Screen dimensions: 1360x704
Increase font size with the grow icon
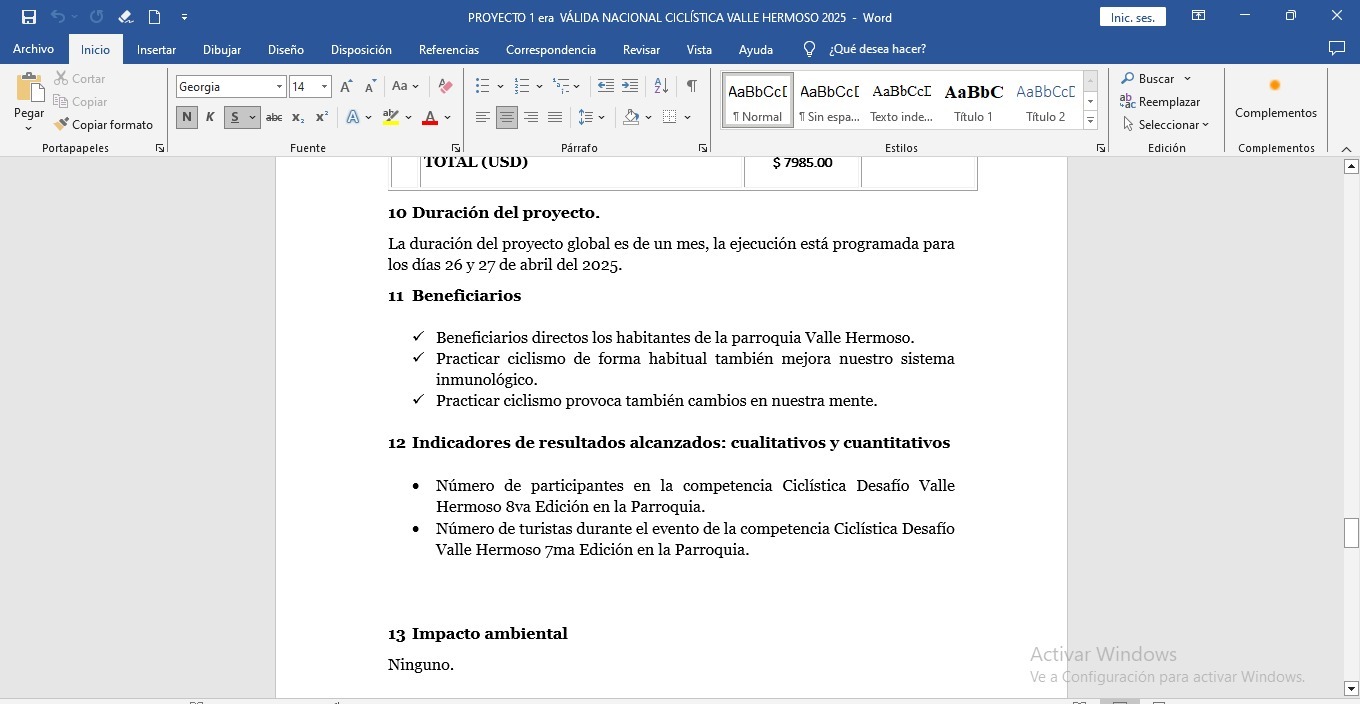[346, 87]
